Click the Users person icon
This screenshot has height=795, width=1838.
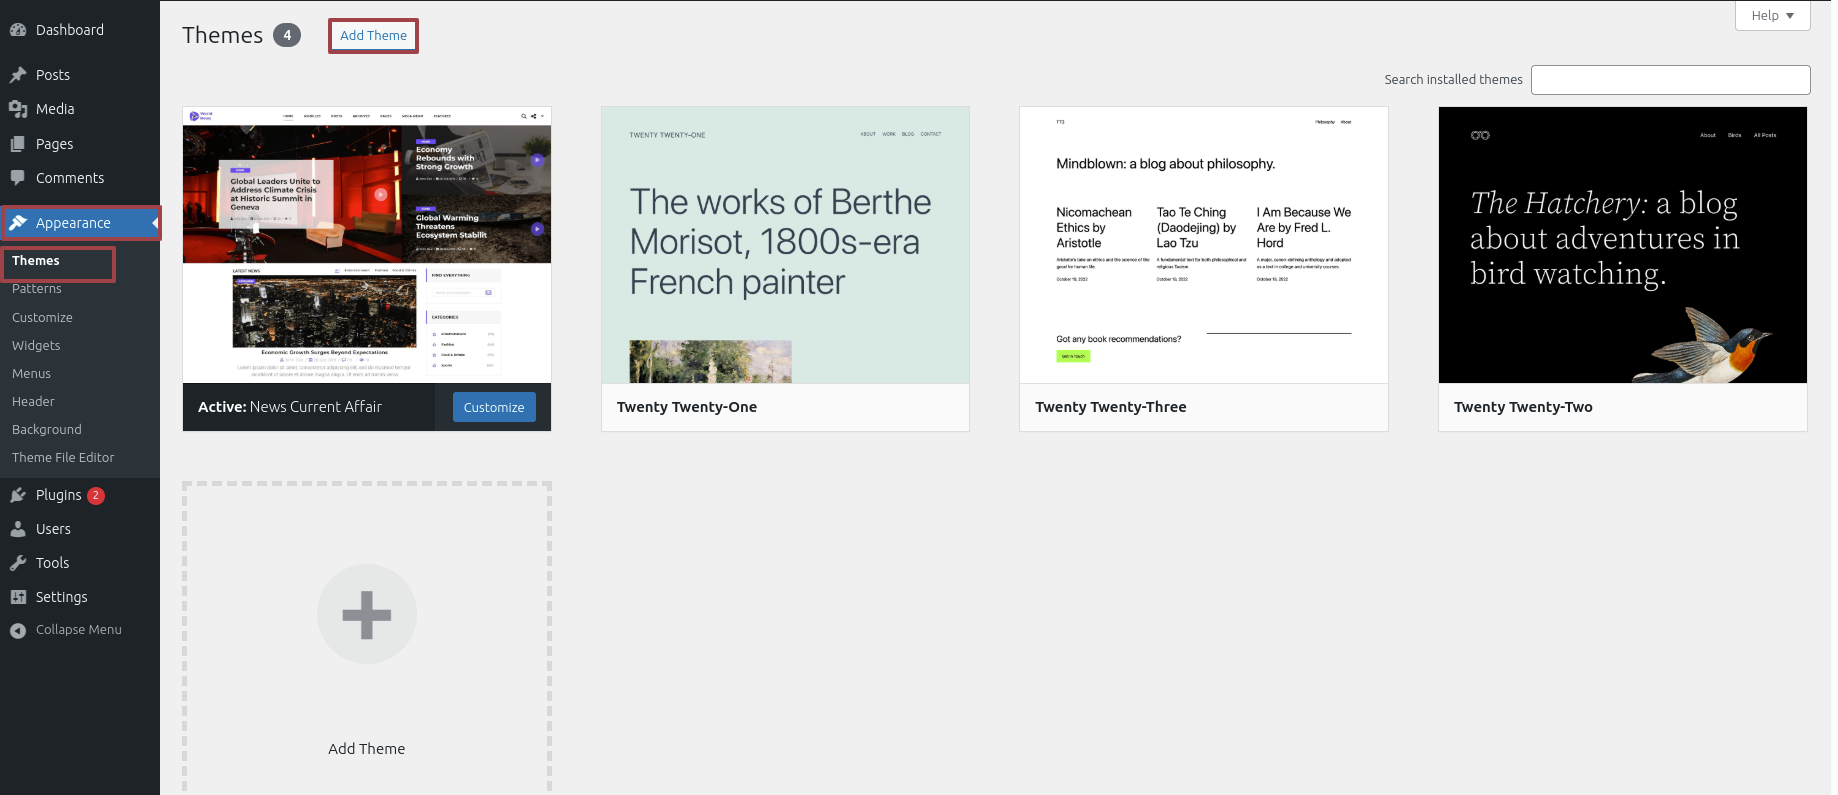click(18, 529)
